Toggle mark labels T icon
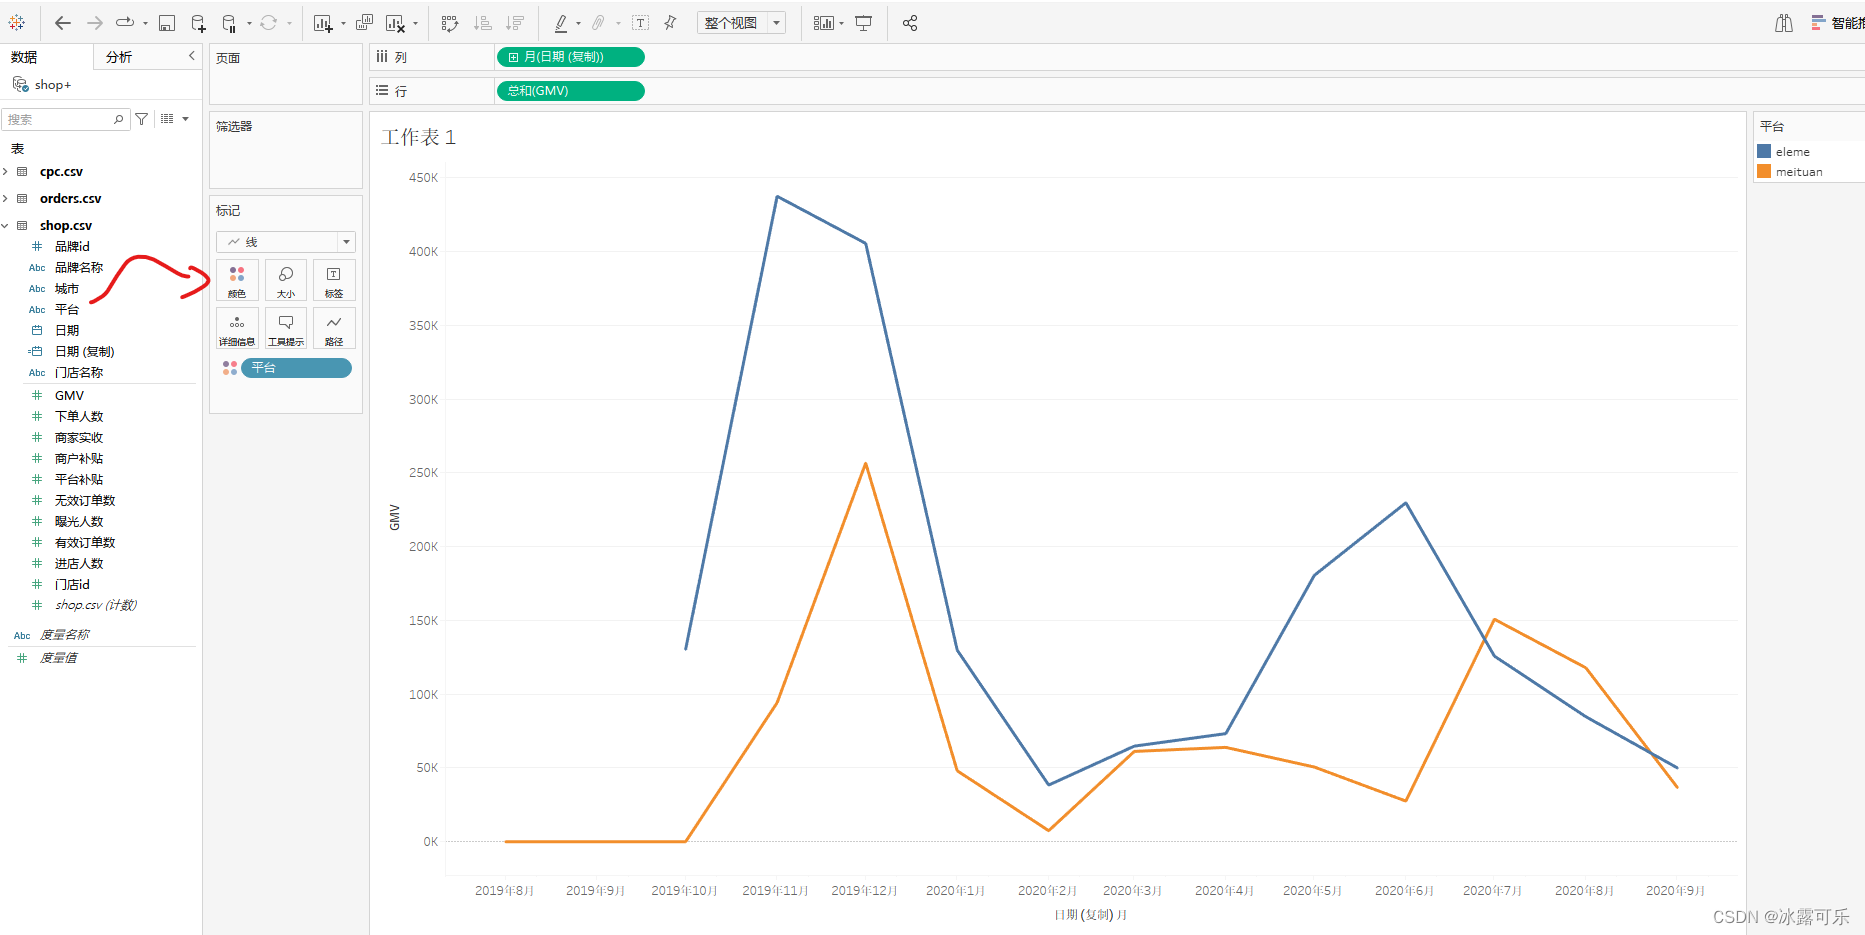1865x935 pixels. pyautogui.click(x=641, y=23)
